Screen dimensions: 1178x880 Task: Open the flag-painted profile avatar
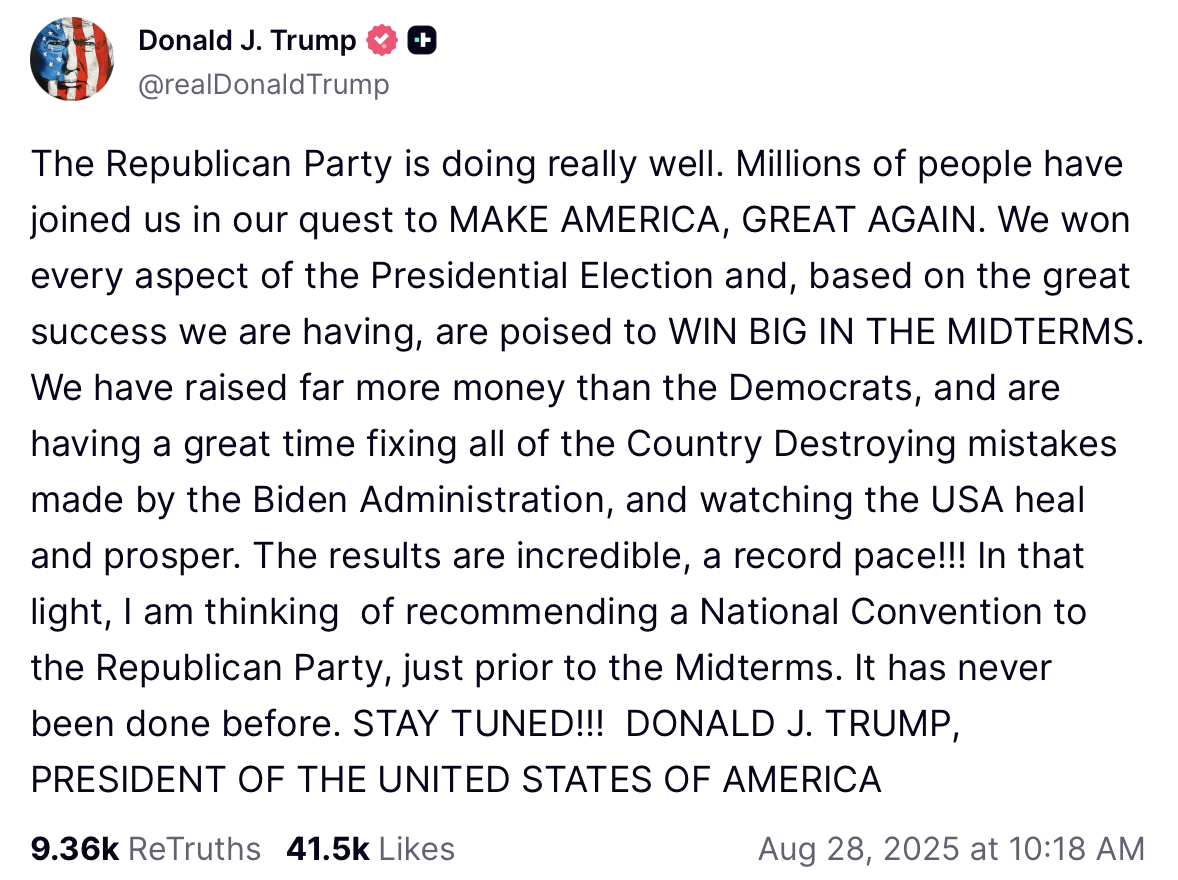click(x=72, y=59)
